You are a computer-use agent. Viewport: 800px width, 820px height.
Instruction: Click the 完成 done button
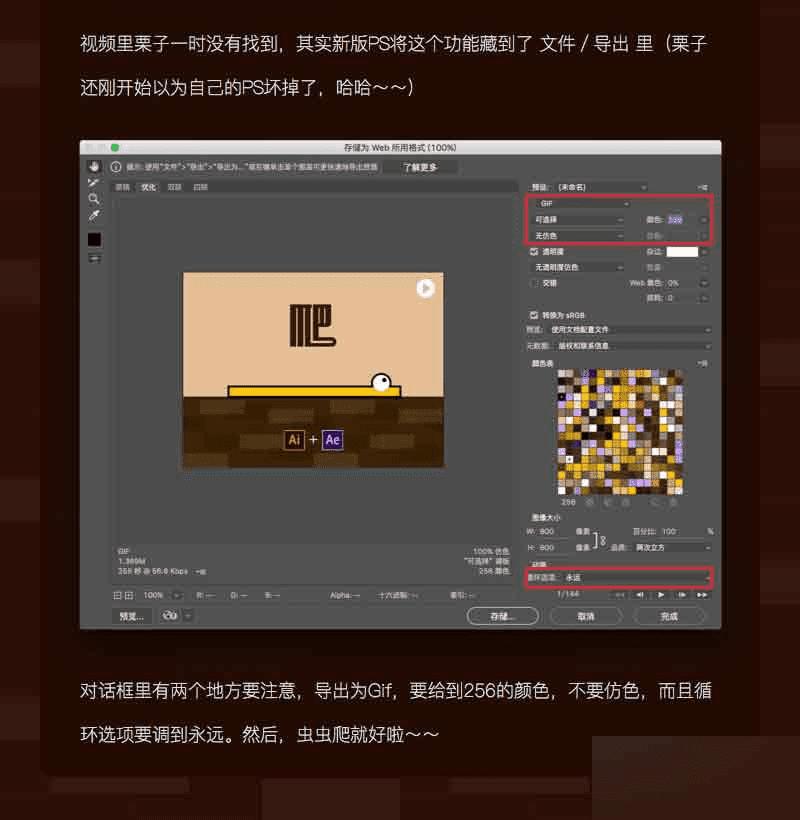coord(669,616)
